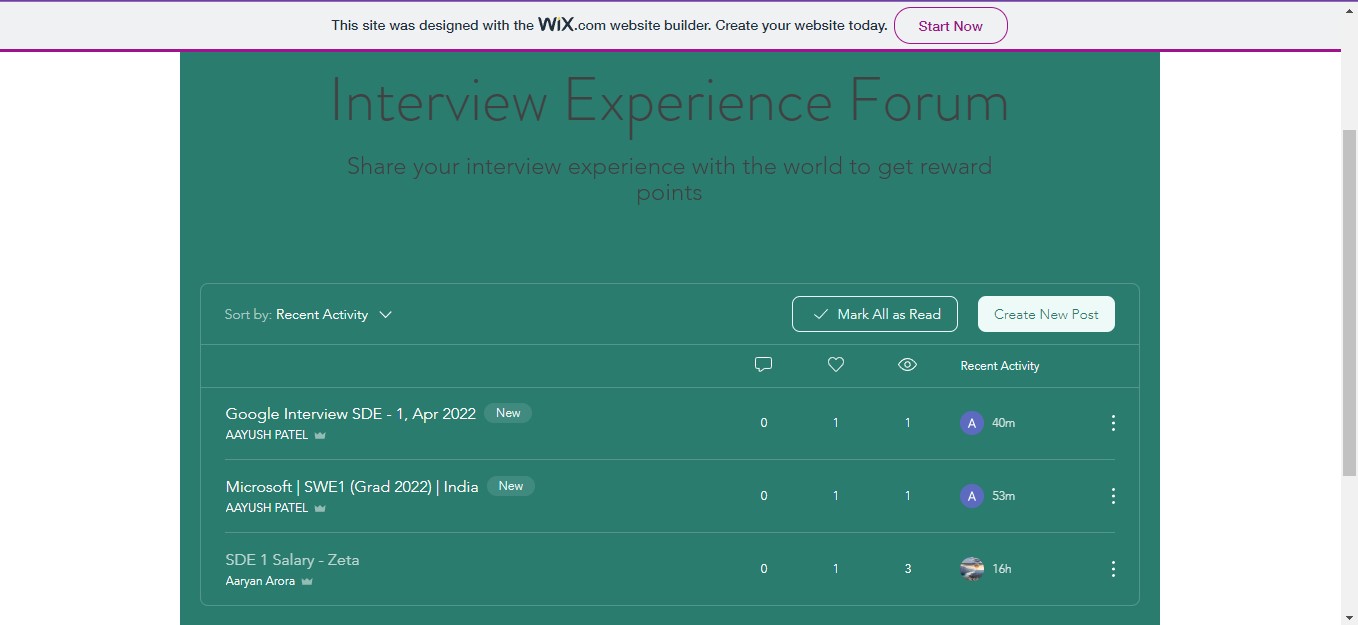This screenshot has width=1358, height=625.
Task: Click the avatar "A" in the Google Interview row
Action: pos(972,423)
